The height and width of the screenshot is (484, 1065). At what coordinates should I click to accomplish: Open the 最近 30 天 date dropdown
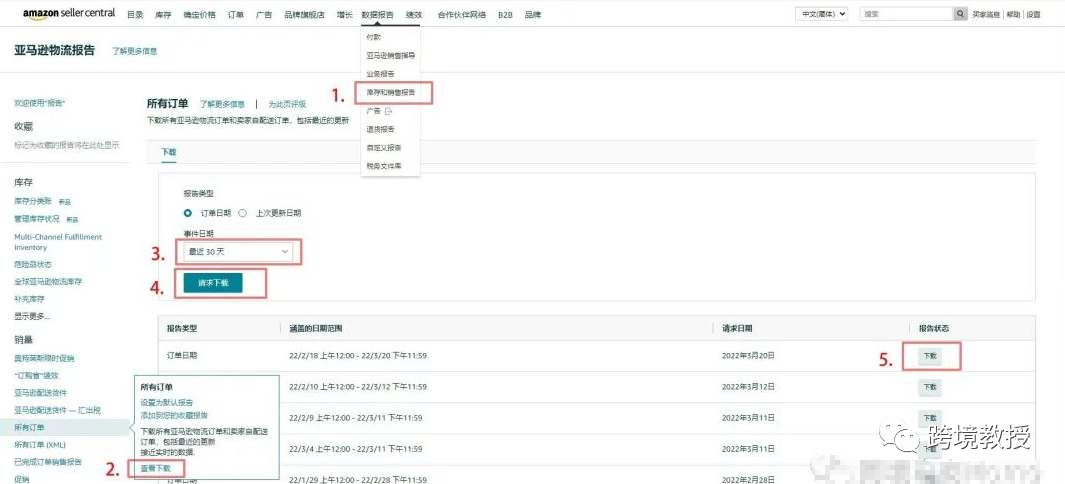[238, 252]
